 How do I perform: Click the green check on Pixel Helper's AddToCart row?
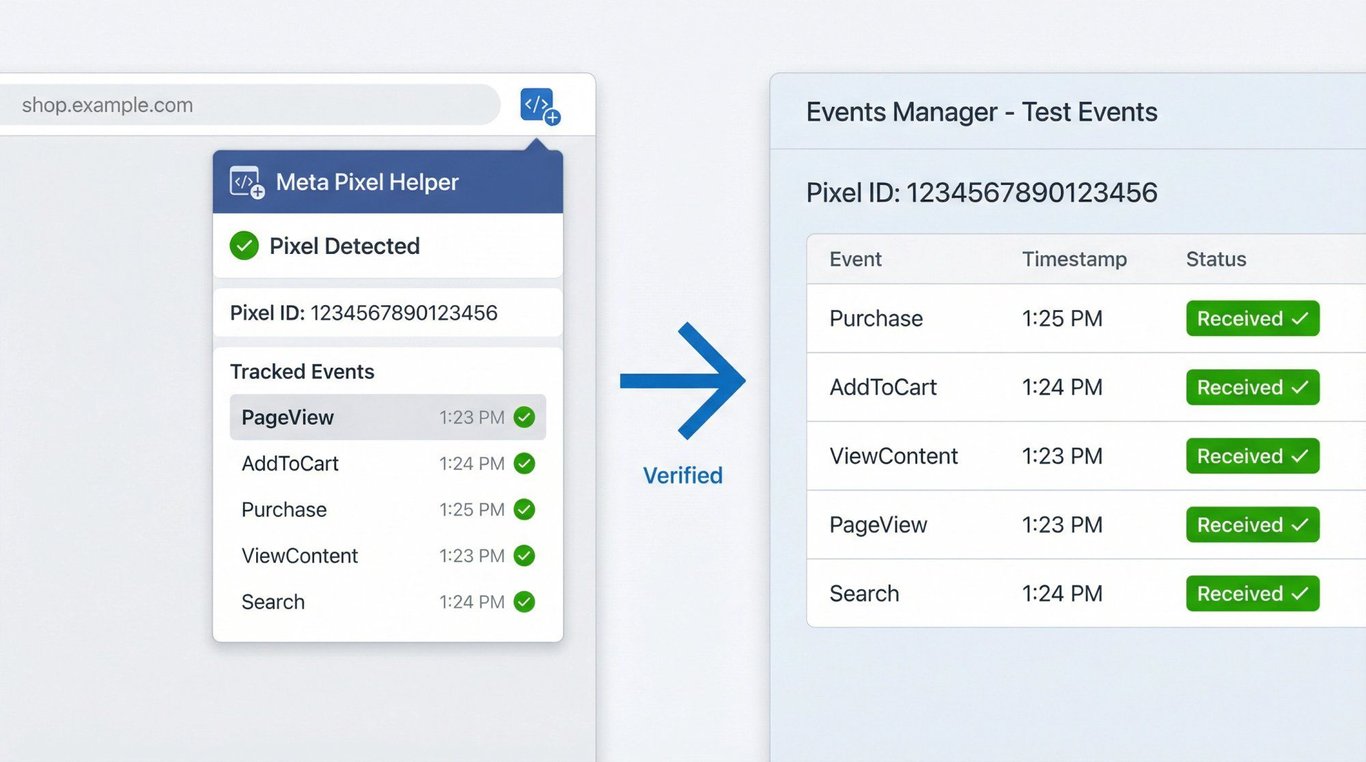pyautogui.click(x=524, y=464)
